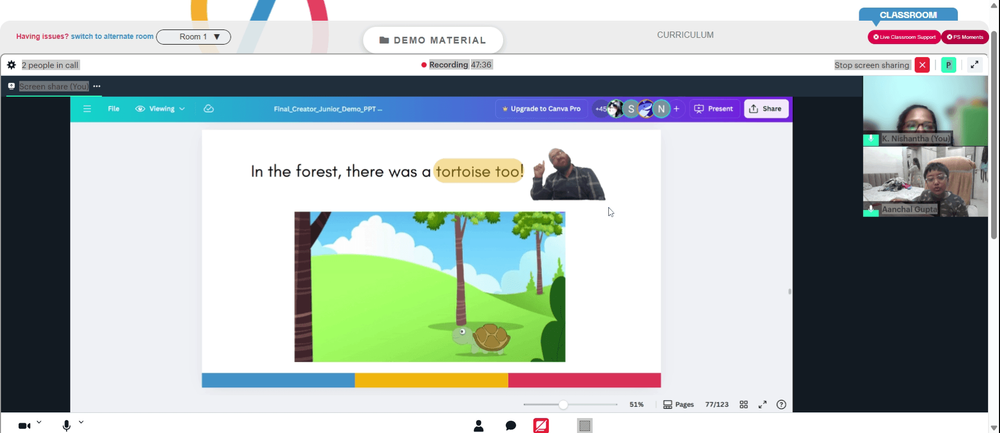This screenshot has width=1000, height=433.
Task: Click Upgrade to Canva Pro button
Action: [541, 109]
